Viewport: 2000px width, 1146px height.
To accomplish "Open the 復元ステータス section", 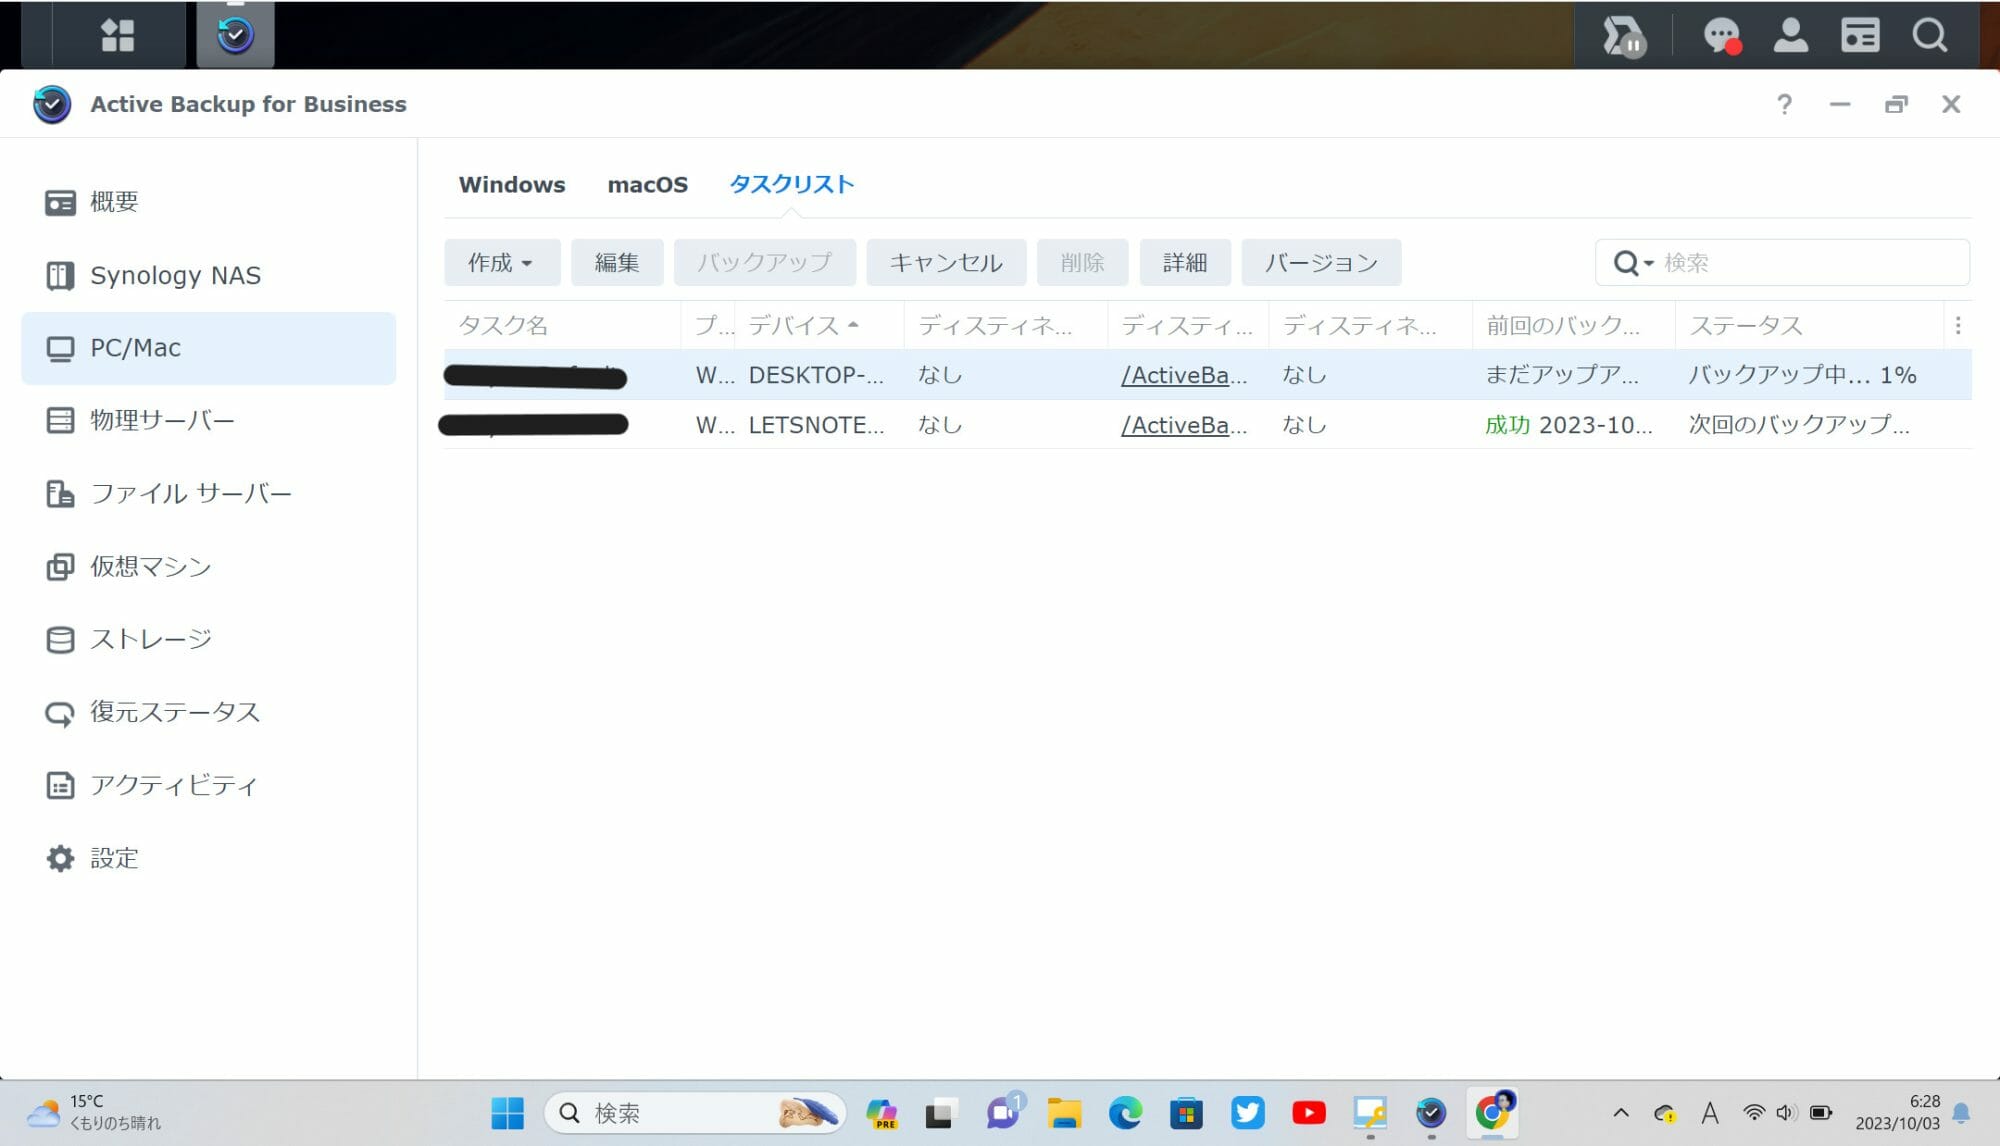I will (208, 712).
